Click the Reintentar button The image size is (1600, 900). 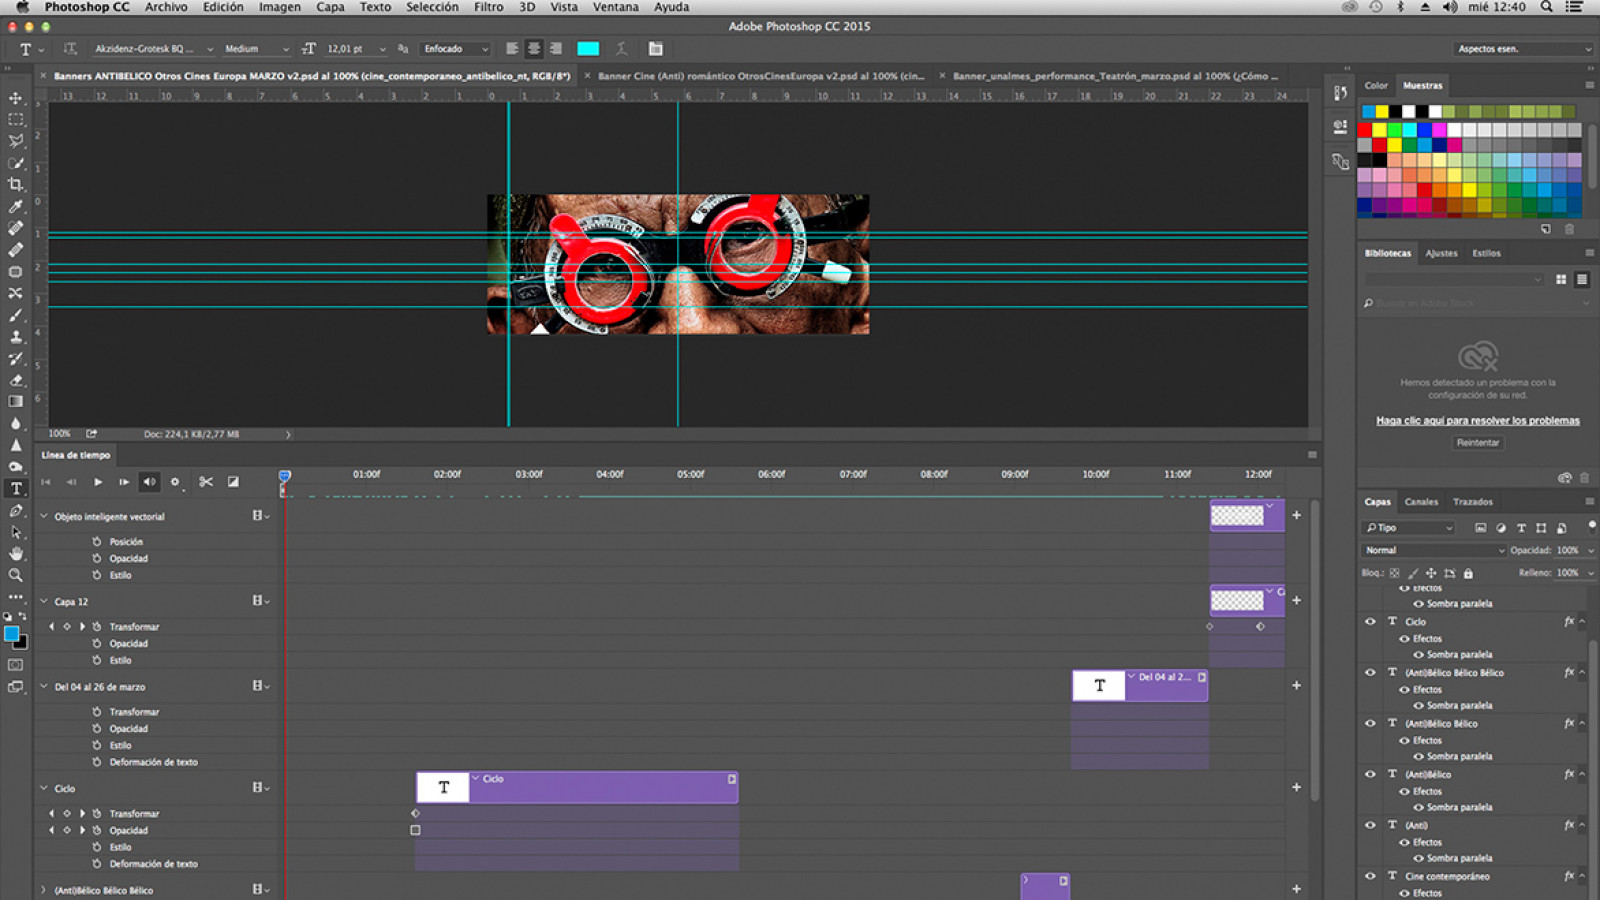[x=1478, y=442]
